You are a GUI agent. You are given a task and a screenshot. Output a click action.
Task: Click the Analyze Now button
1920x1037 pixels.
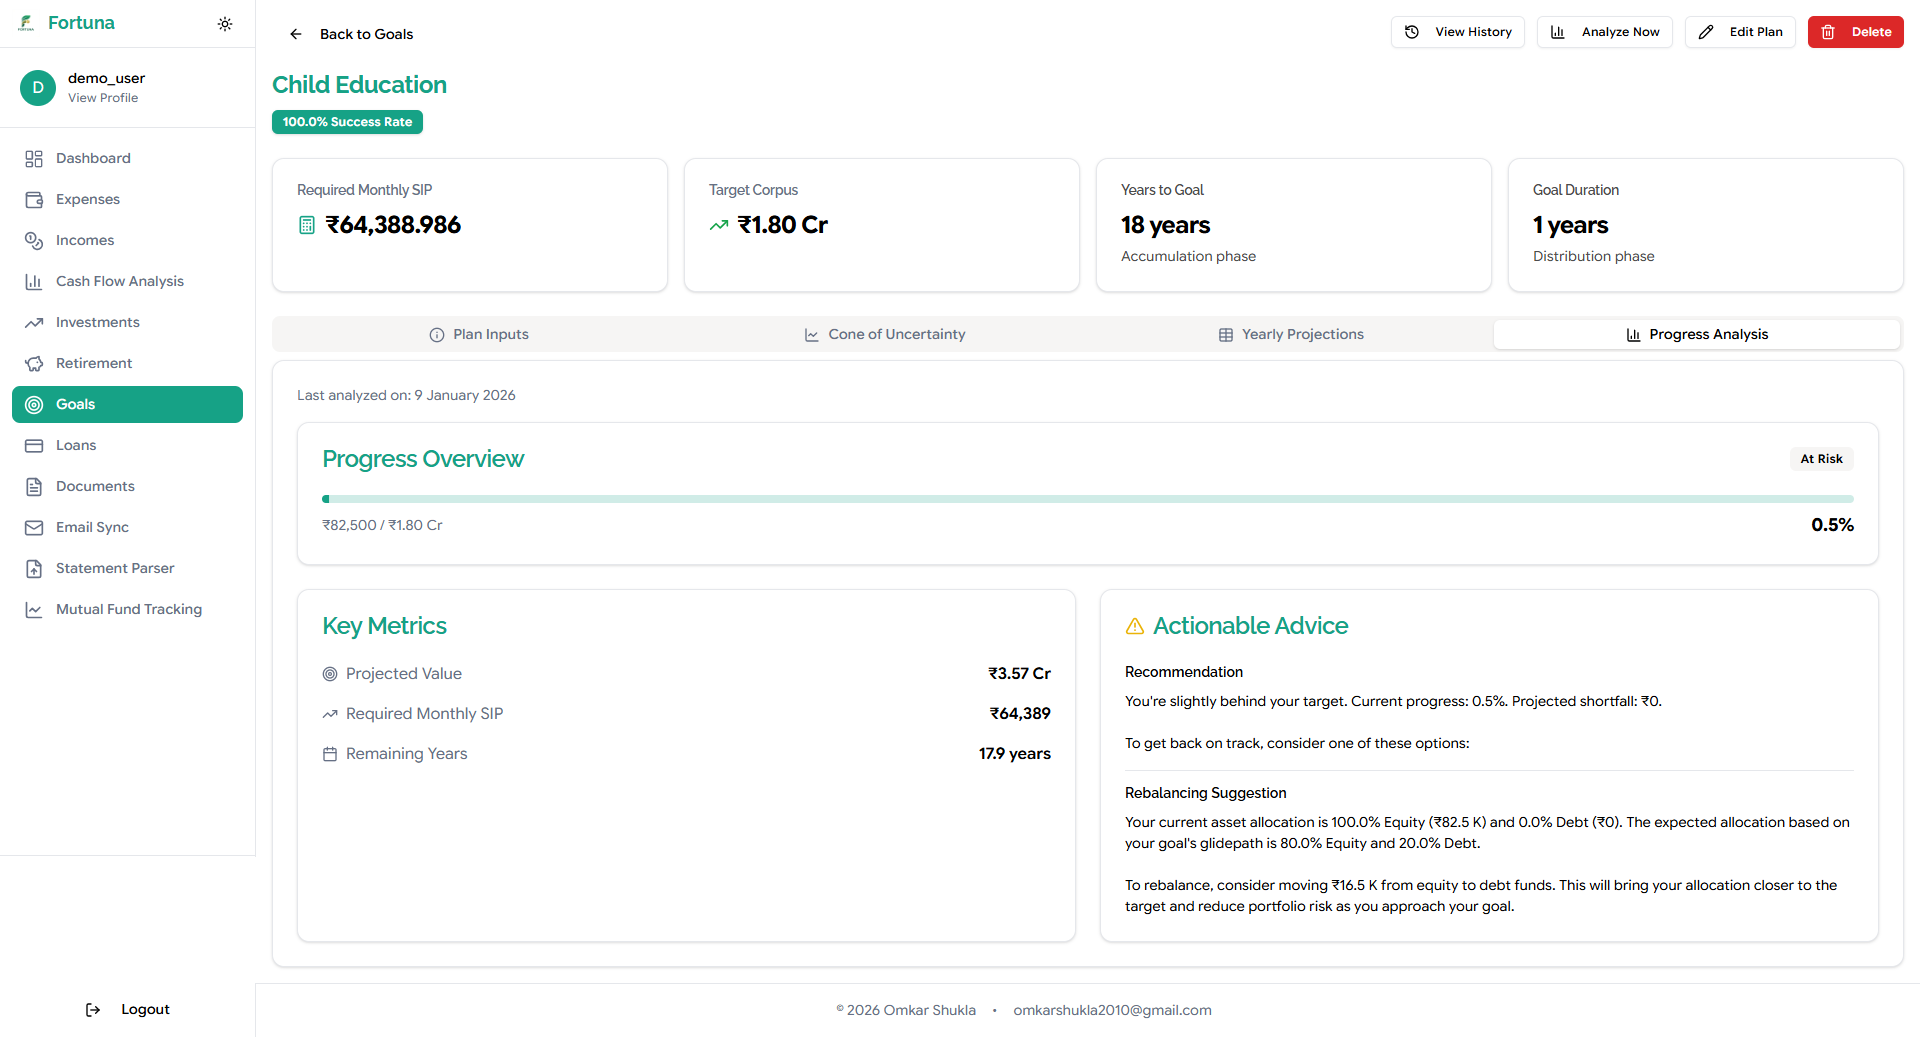point(1604,32)
